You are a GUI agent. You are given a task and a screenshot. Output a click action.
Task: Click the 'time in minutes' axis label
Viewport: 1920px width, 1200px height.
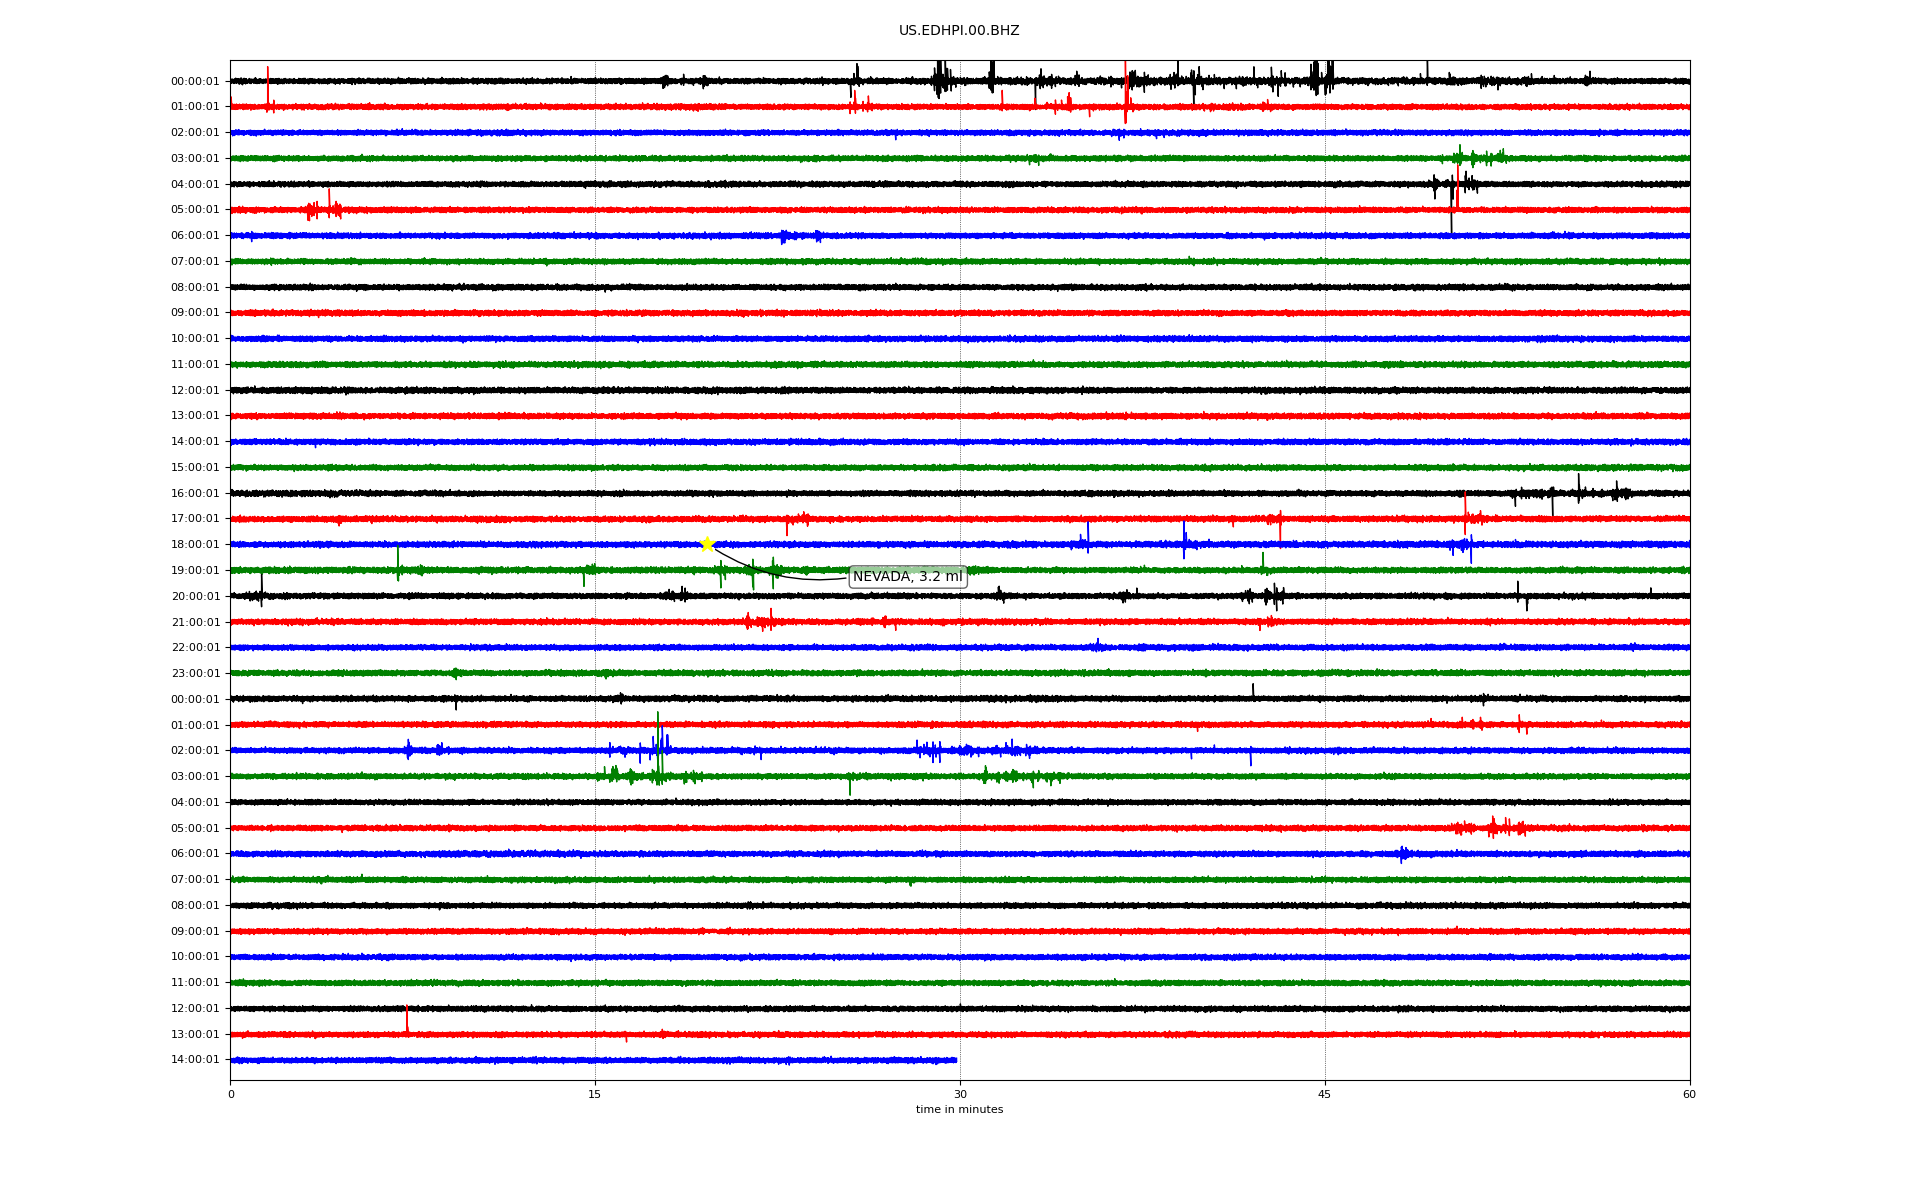click(958, 1110)
